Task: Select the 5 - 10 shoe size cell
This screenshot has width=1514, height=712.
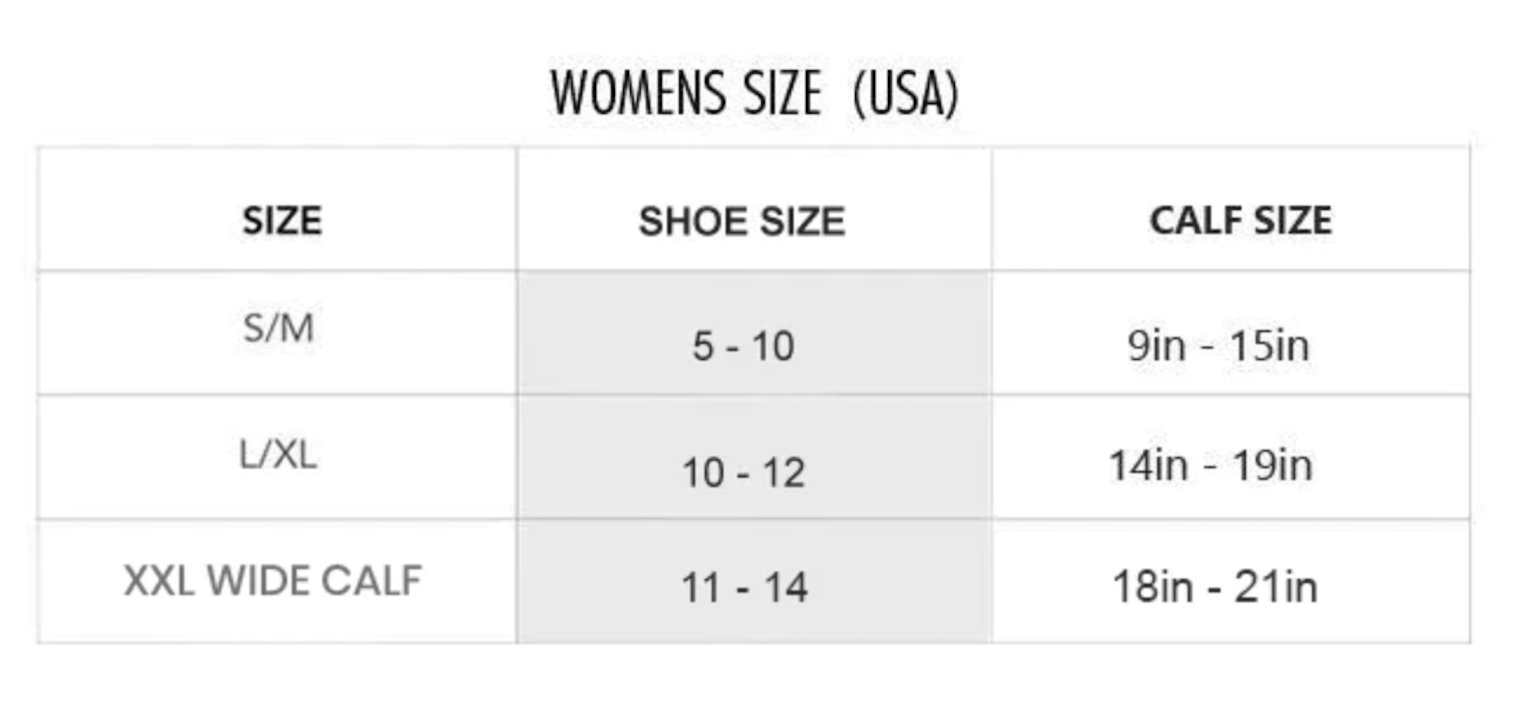Action: [743, 347]
